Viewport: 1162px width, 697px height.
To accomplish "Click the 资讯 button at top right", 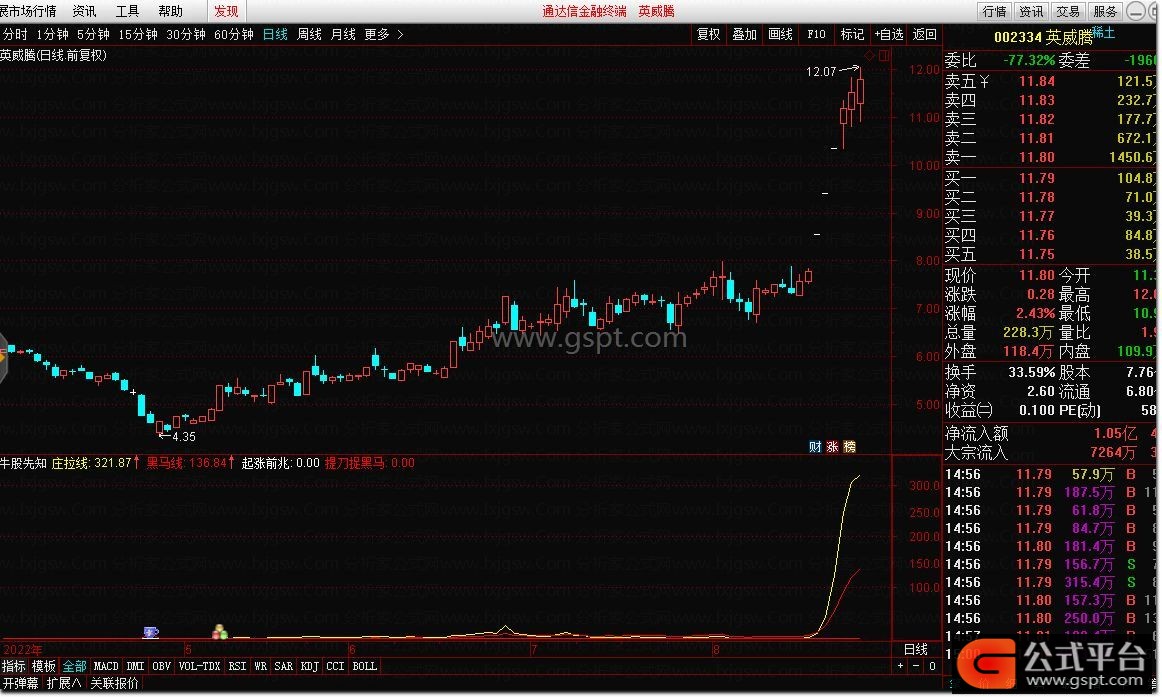I will (x=1031, y=11).
